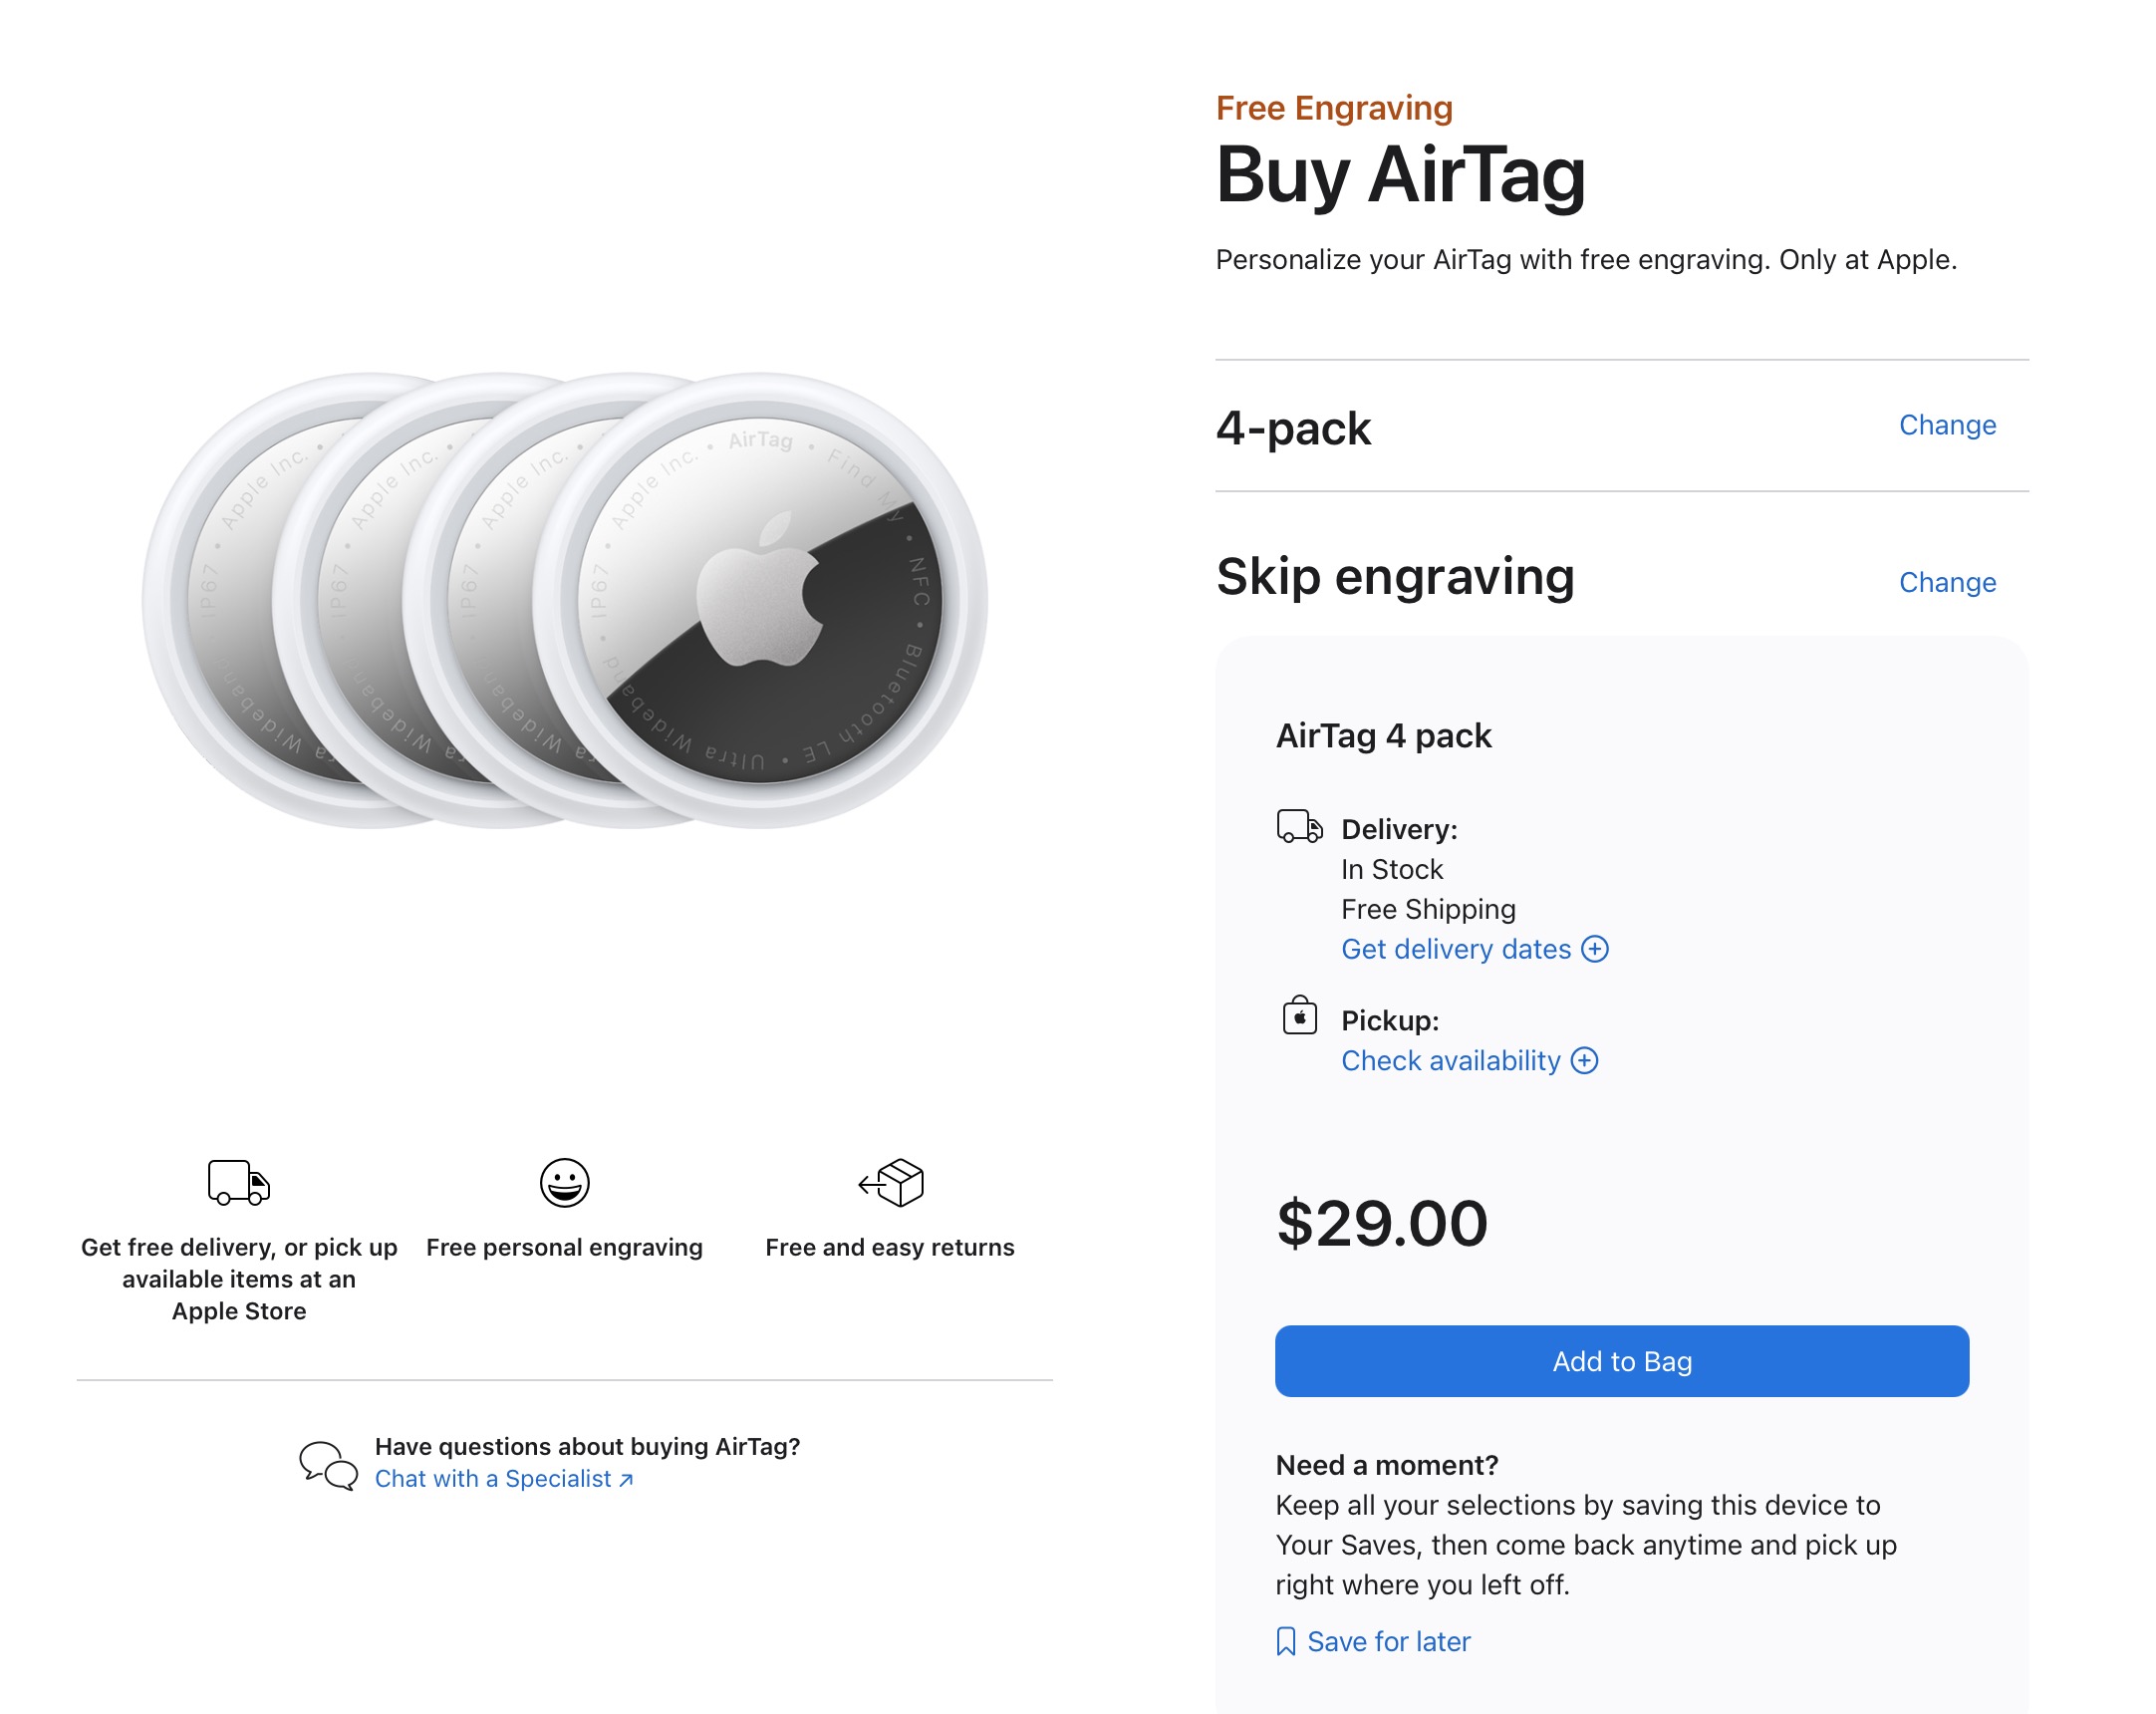Viewport: 2156px width, 1714px height.
Task: Click Save for later link
Action: coord(1388,1642)
